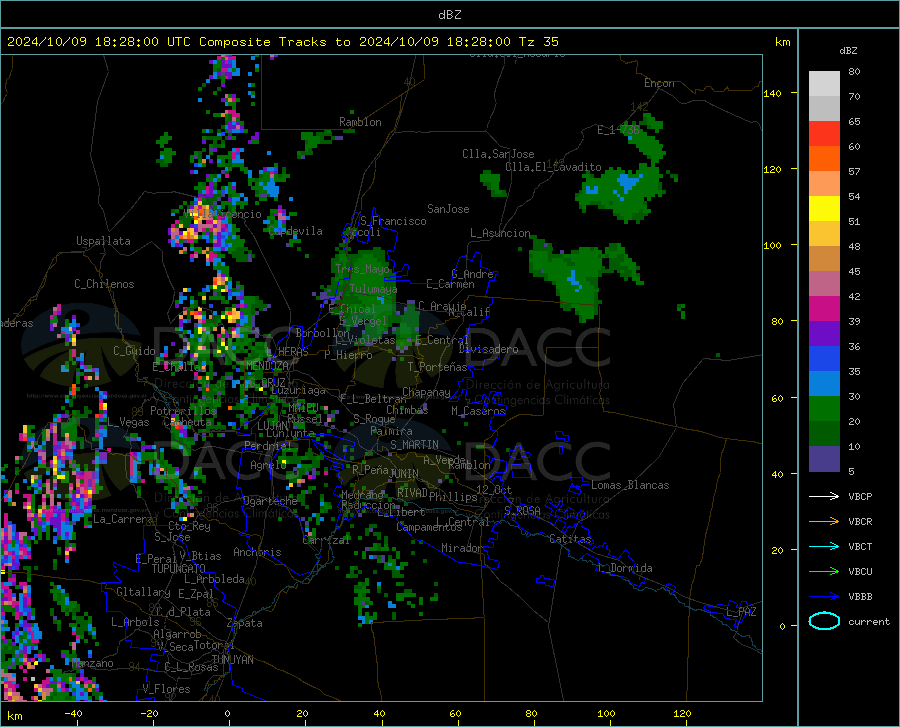Click the 60 tick on vertical axis
The image size is (900, 727).
point(777,398)
